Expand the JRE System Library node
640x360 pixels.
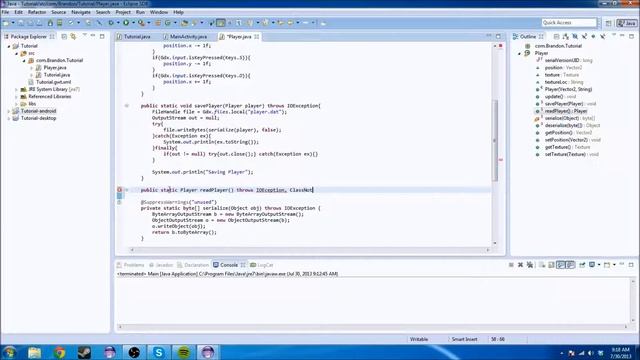point(16,89)
